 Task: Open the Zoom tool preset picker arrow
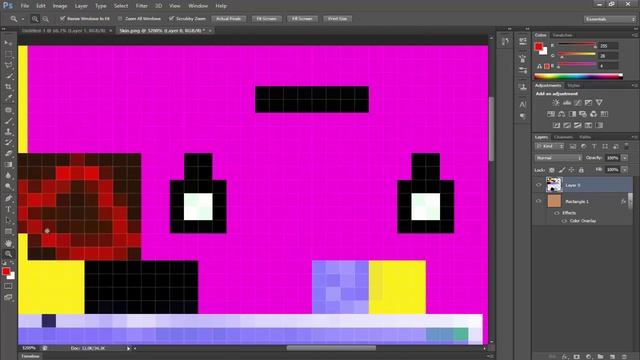click(x=23, y=19)
